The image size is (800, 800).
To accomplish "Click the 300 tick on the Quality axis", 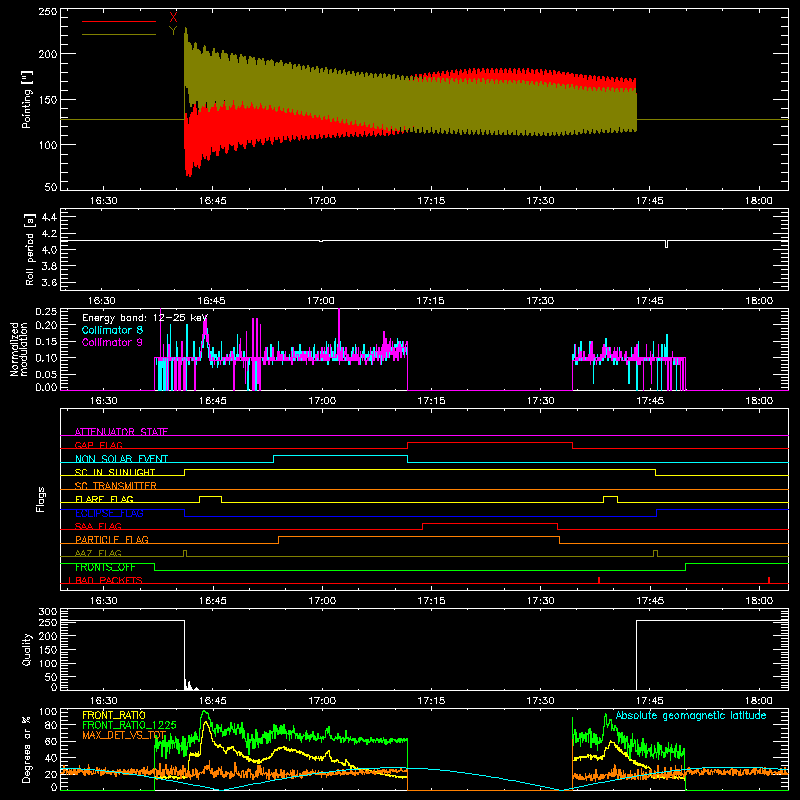I will (x=47, y=612).
